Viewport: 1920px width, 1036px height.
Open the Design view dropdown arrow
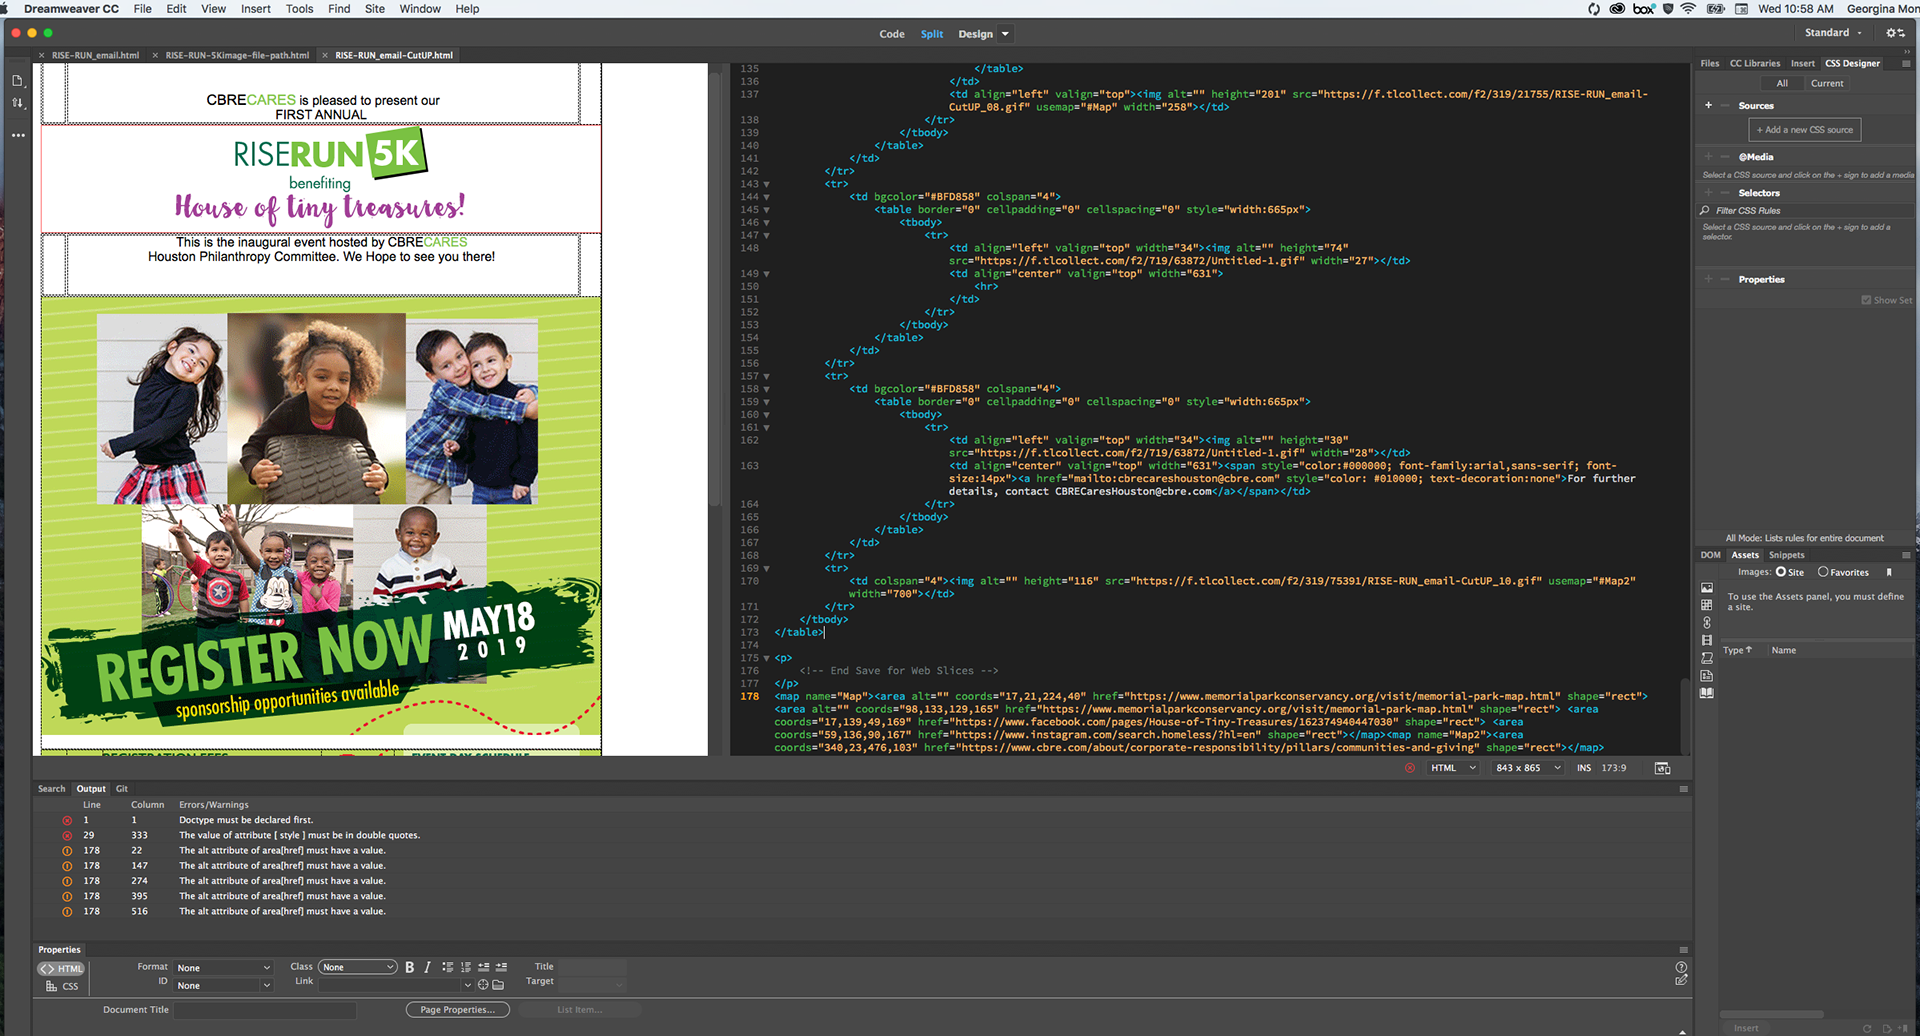[x=1005, y=34]
